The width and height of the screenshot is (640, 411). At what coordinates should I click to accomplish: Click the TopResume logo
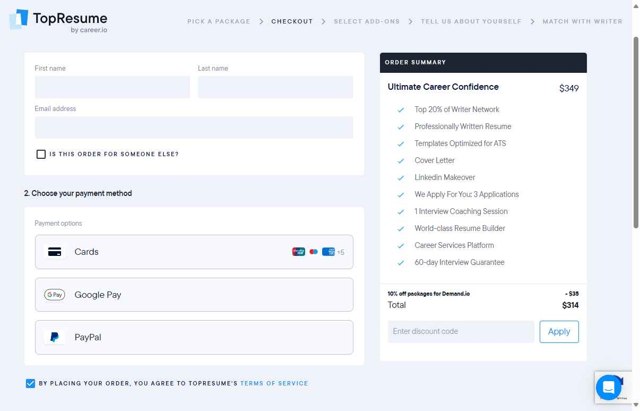(x=58, y=20)
